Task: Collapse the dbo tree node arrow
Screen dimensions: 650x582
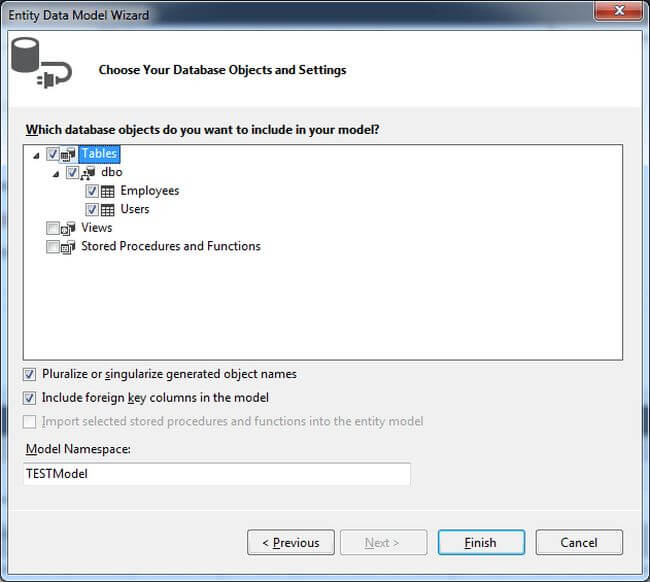Action: 56,174
